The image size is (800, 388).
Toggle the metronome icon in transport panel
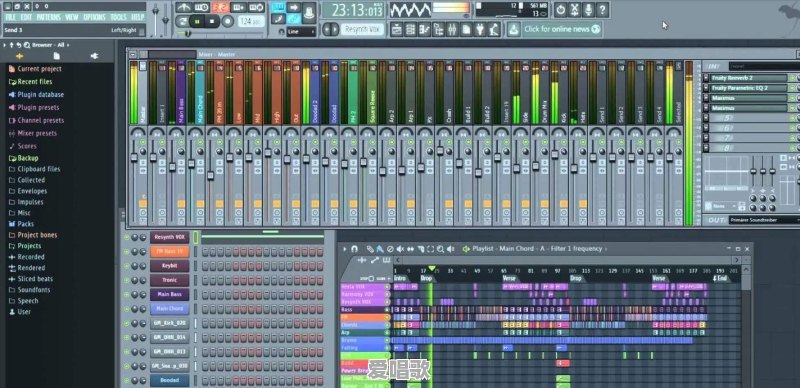[x=184, y=7]
